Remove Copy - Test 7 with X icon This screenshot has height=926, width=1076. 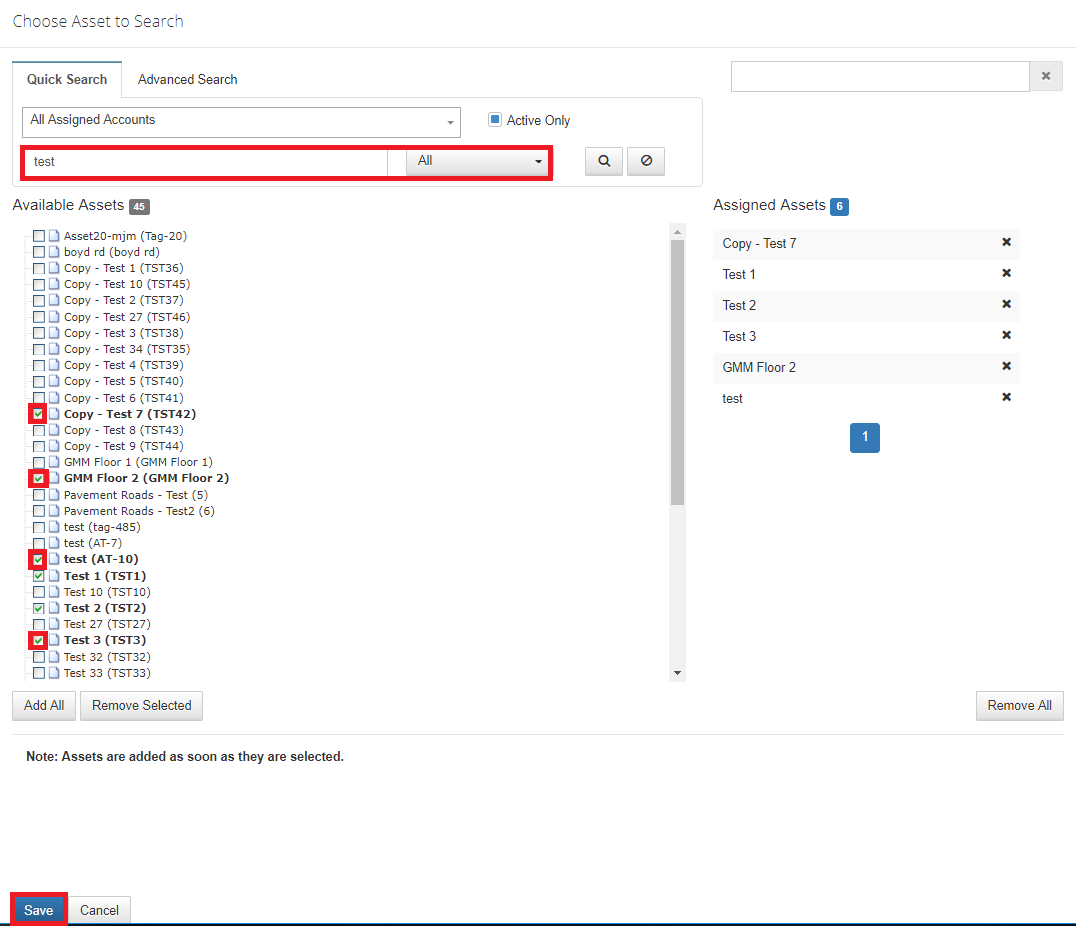tap(1006, 243)
